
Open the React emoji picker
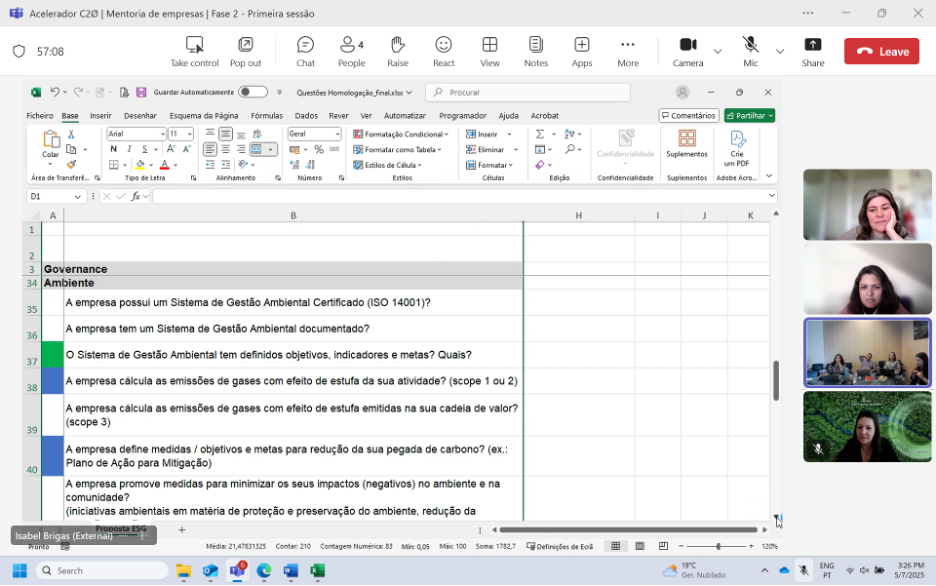[443, 51]
